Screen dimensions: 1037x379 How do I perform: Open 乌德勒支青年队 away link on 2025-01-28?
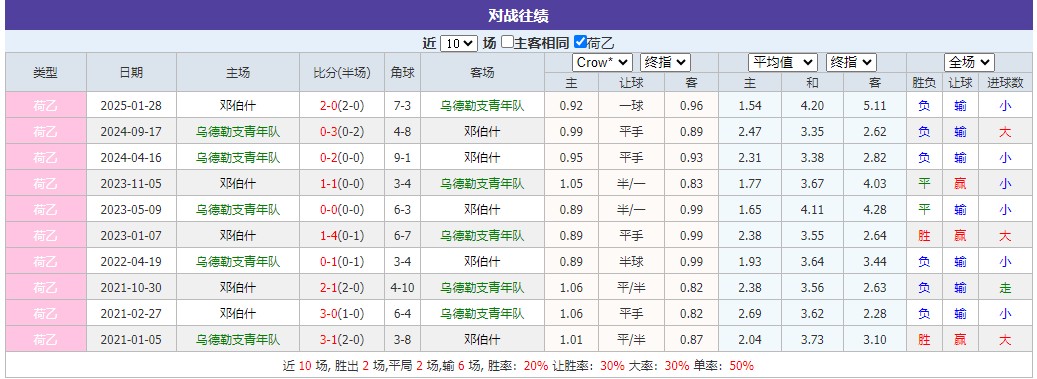click(482, 105)
